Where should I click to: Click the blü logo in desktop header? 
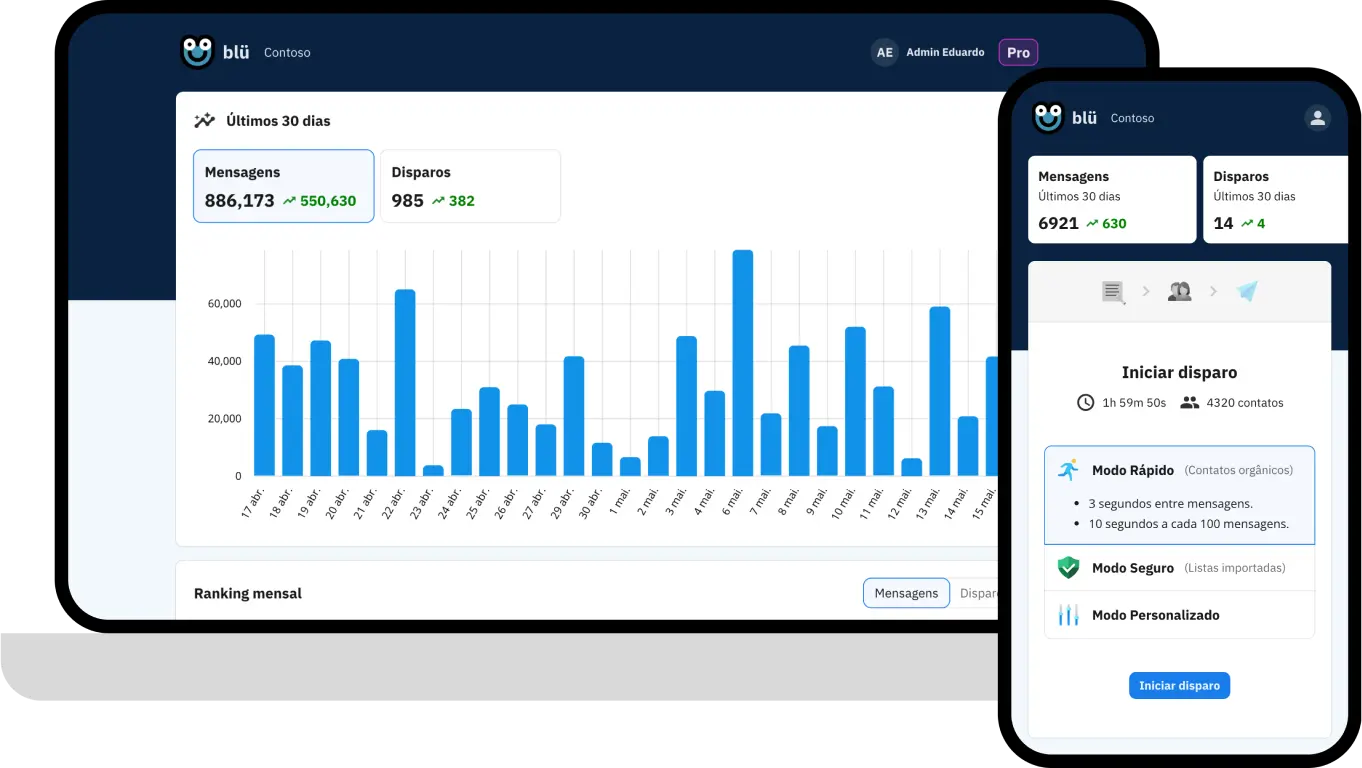pyautogui.click(x=214, y=52)
